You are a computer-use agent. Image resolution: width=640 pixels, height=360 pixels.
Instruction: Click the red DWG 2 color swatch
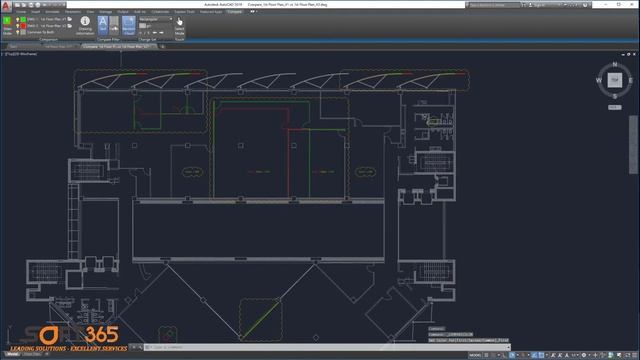pyautogui.click(x=23, y=26)
